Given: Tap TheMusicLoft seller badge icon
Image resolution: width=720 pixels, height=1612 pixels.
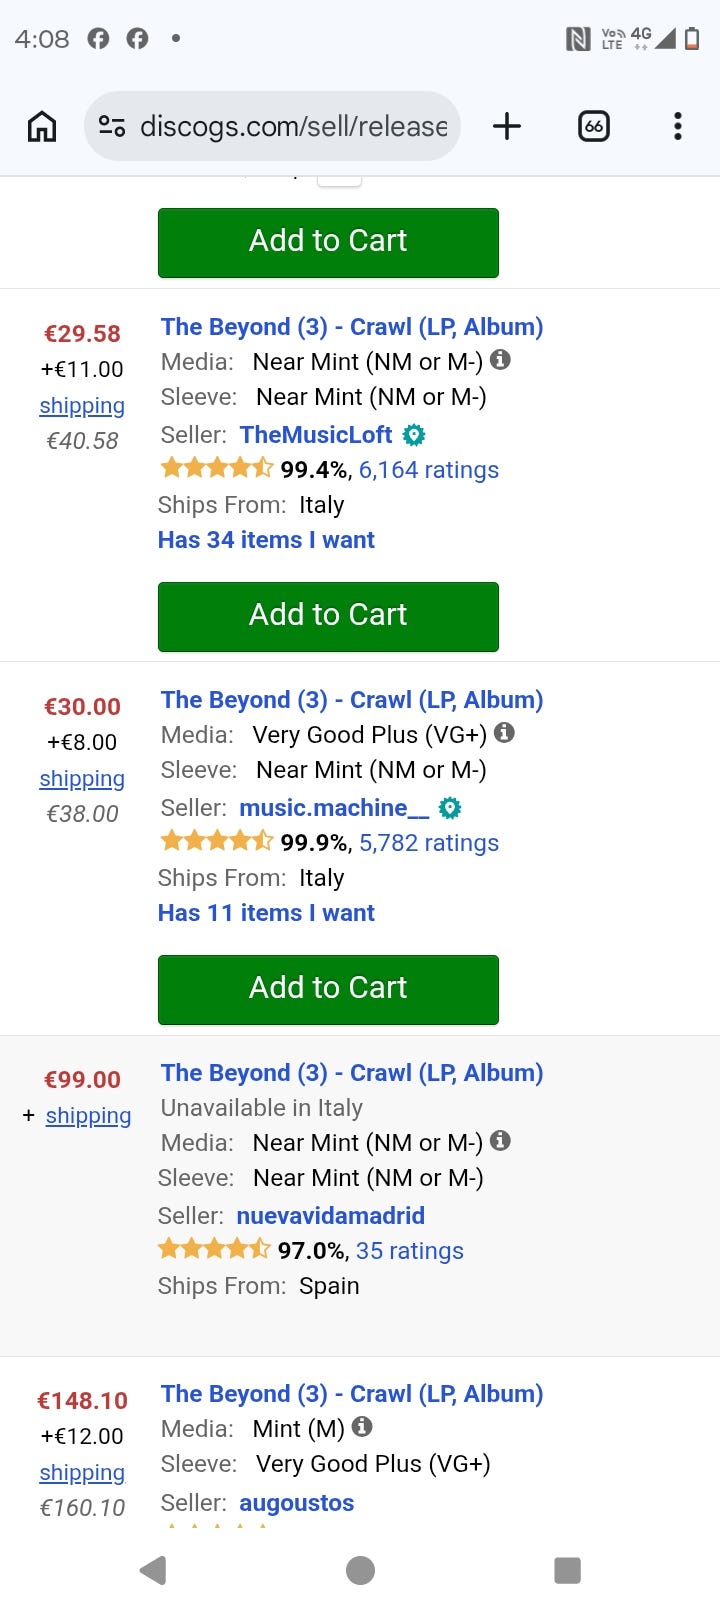Looking at the screenshot, I should (x=414, y=435).
